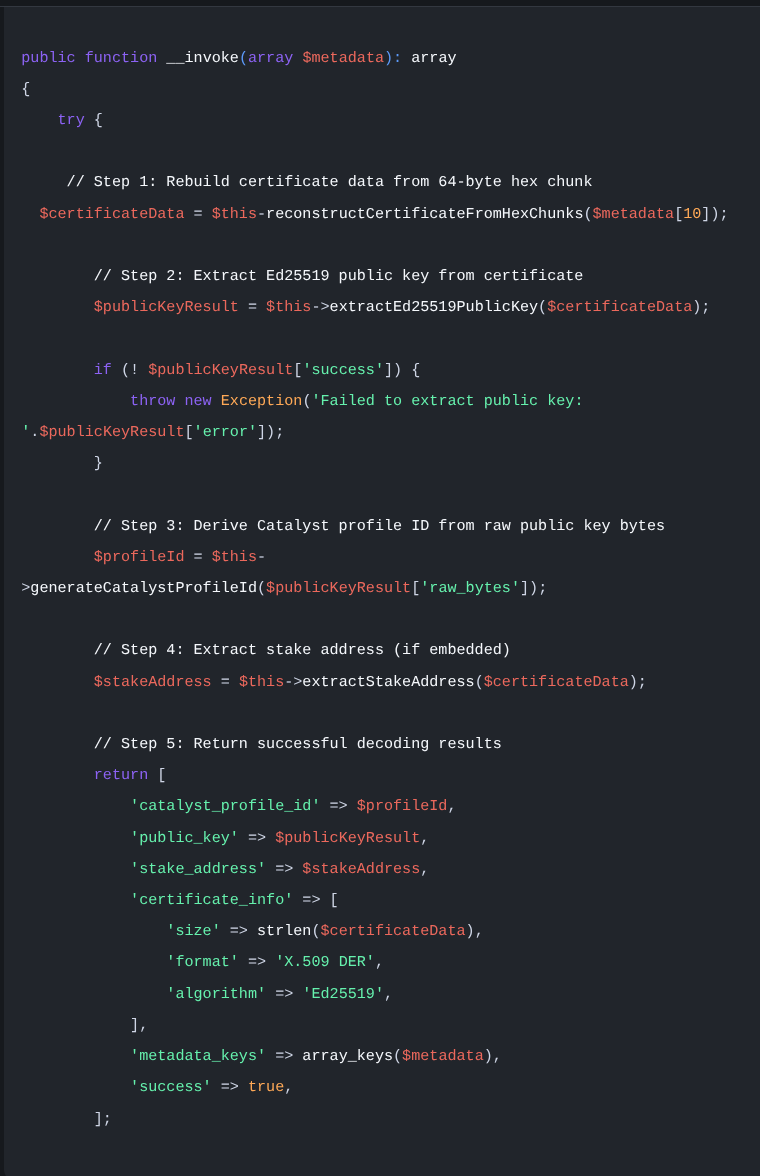760x1176 pixels.
Task: Click the number 10 array index
Action: 692,214
